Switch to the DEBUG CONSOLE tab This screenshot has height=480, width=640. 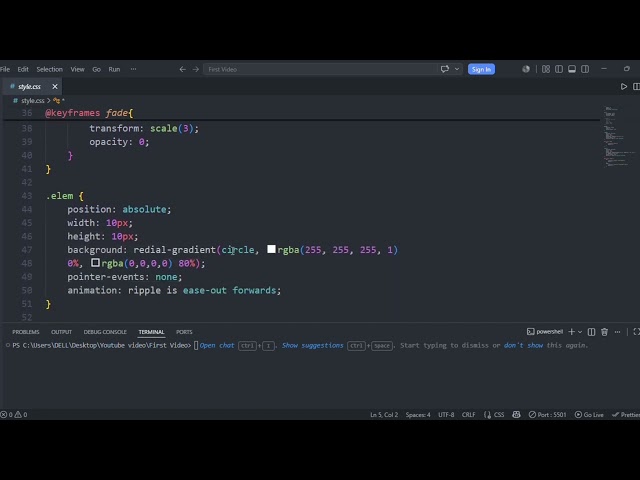point(105,332)
